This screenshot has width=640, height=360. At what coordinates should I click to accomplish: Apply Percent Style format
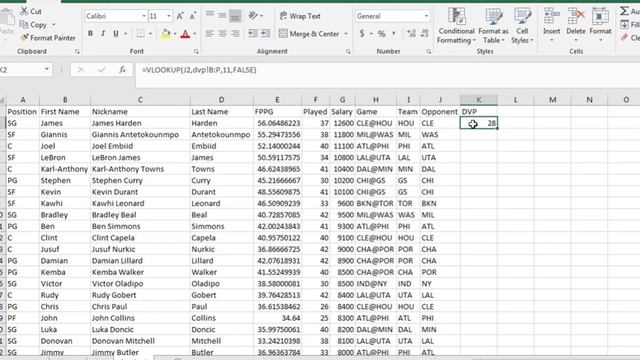[382, 33]
